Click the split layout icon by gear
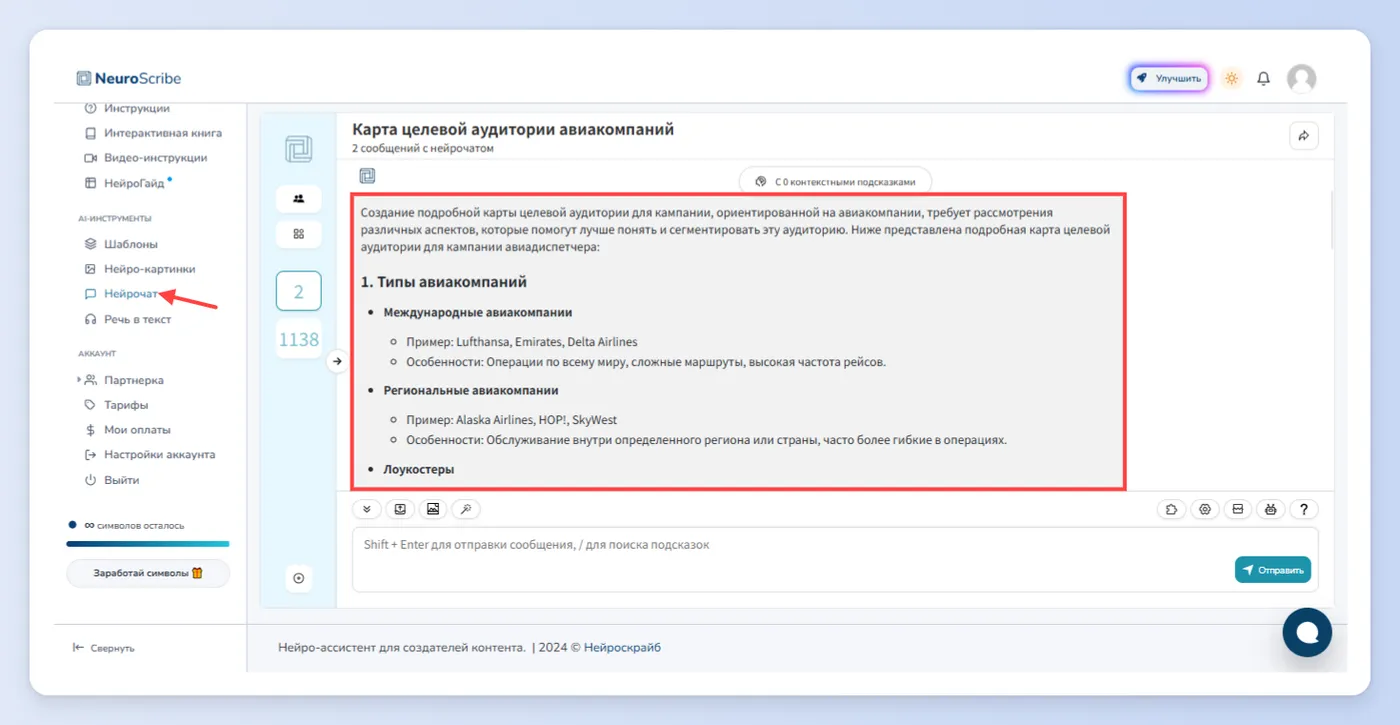 click(x=1238, y=509)
